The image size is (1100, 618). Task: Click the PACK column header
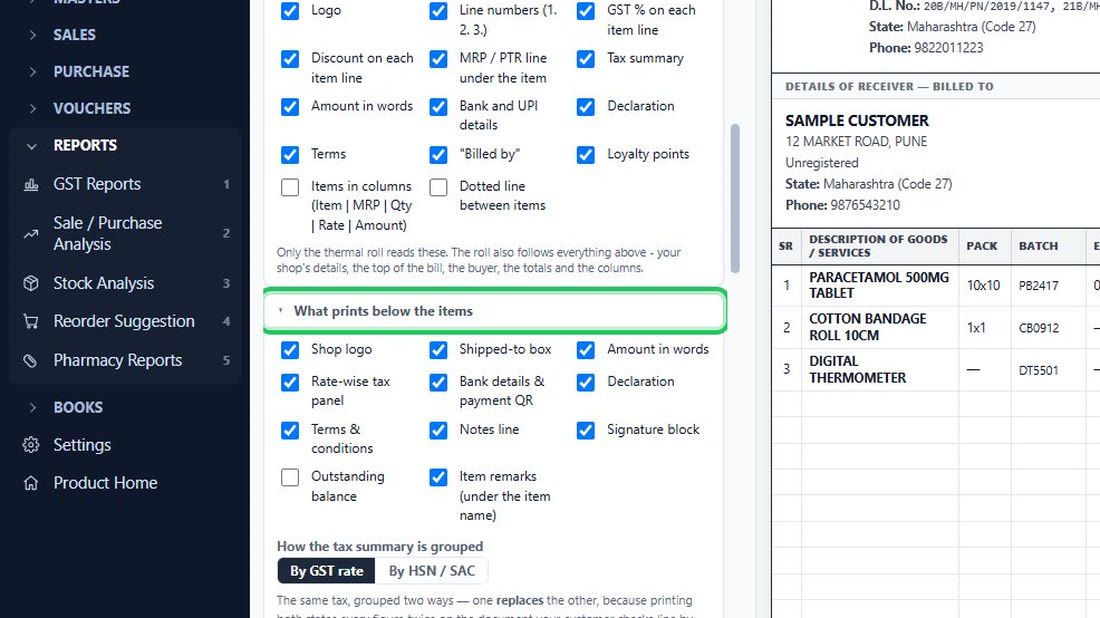click(x=981, y=246)
